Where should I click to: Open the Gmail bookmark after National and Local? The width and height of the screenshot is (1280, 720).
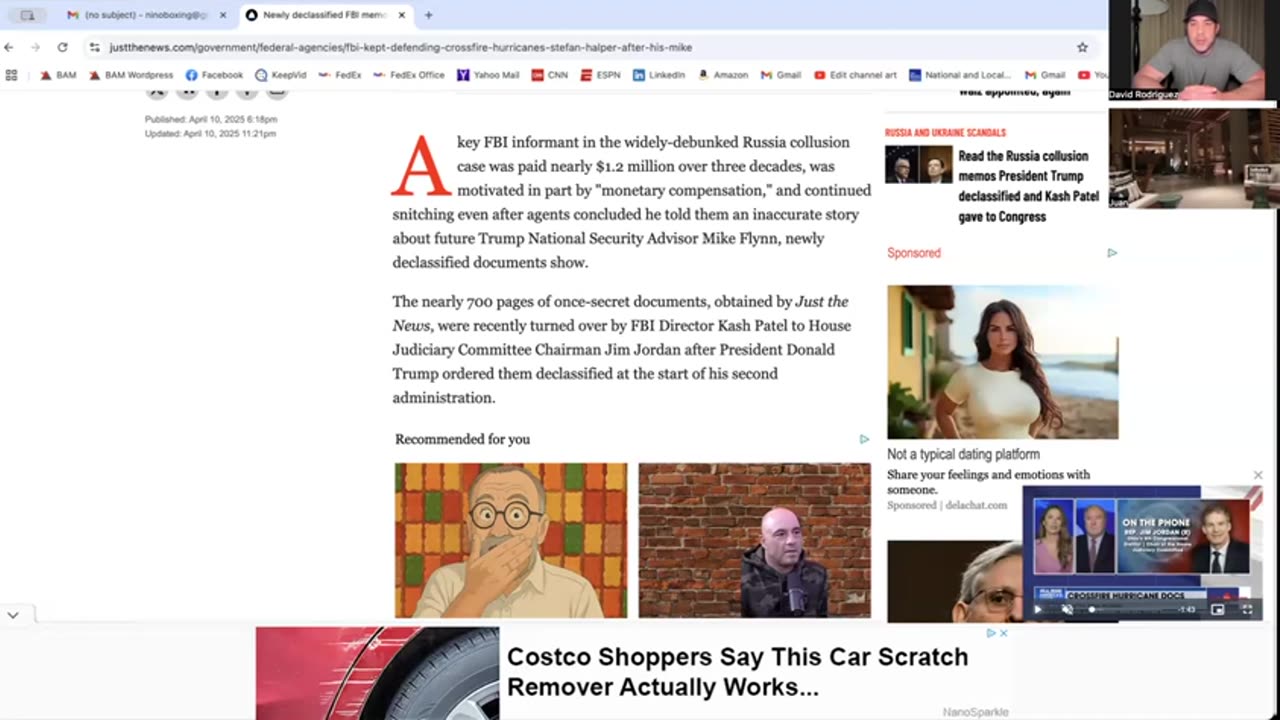pos(1045,75)
